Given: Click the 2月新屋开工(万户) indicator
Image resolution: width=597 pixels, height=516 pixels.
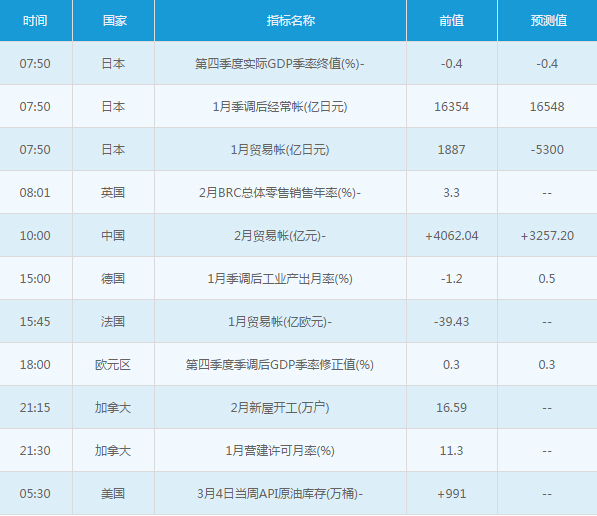Looking at the screenshot, I should (280, 408).
